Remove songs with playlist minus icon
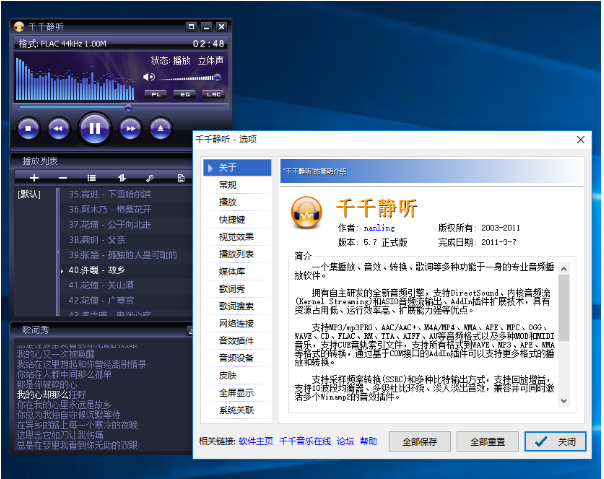The image size is (604, 479). coord(63,178)
